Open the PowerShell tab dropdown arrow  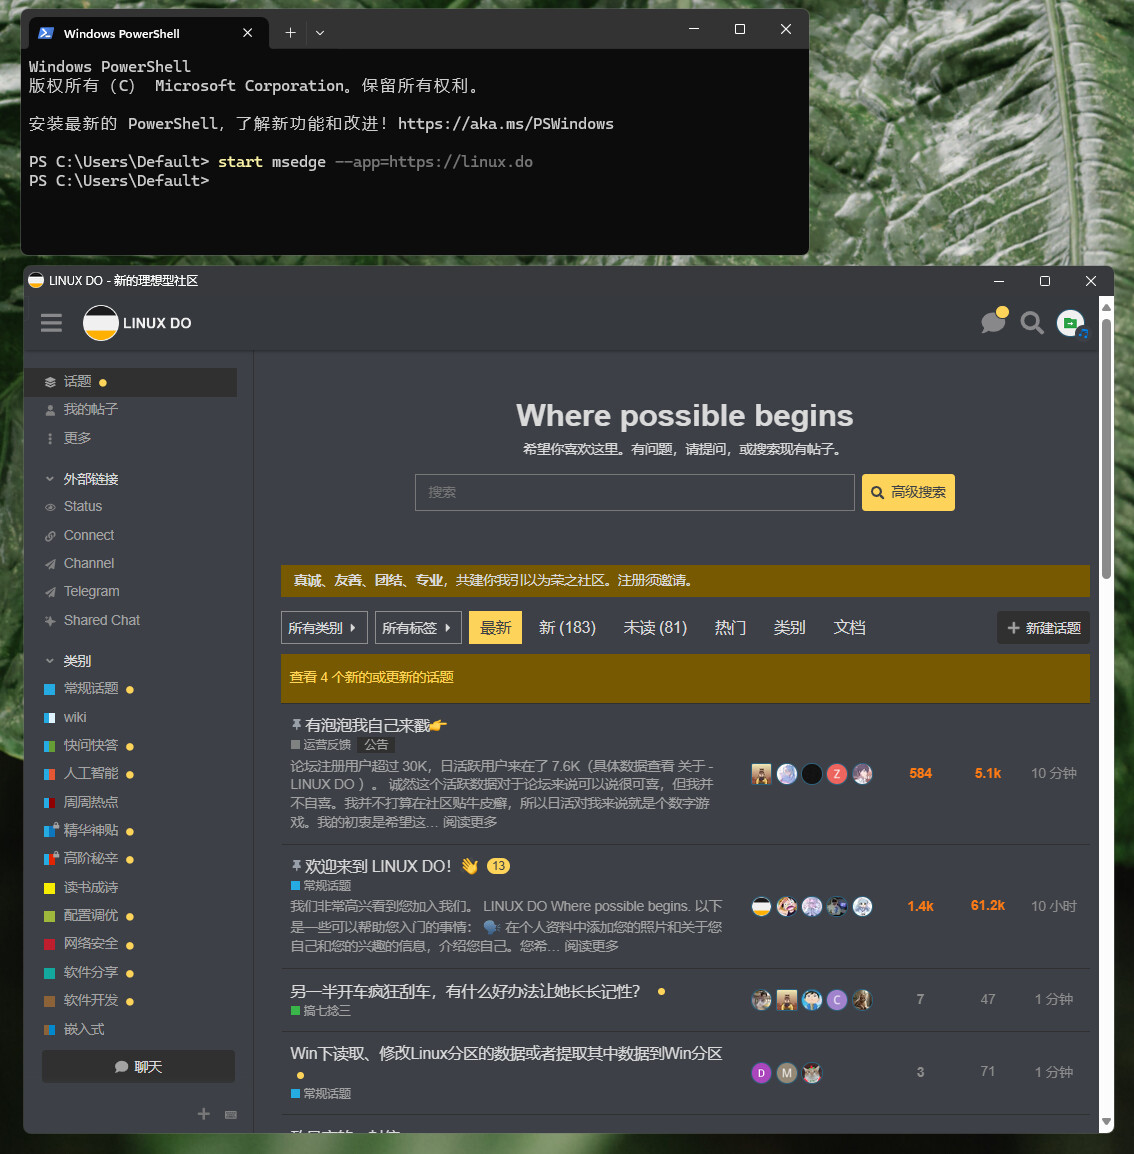tap(320, 32)
